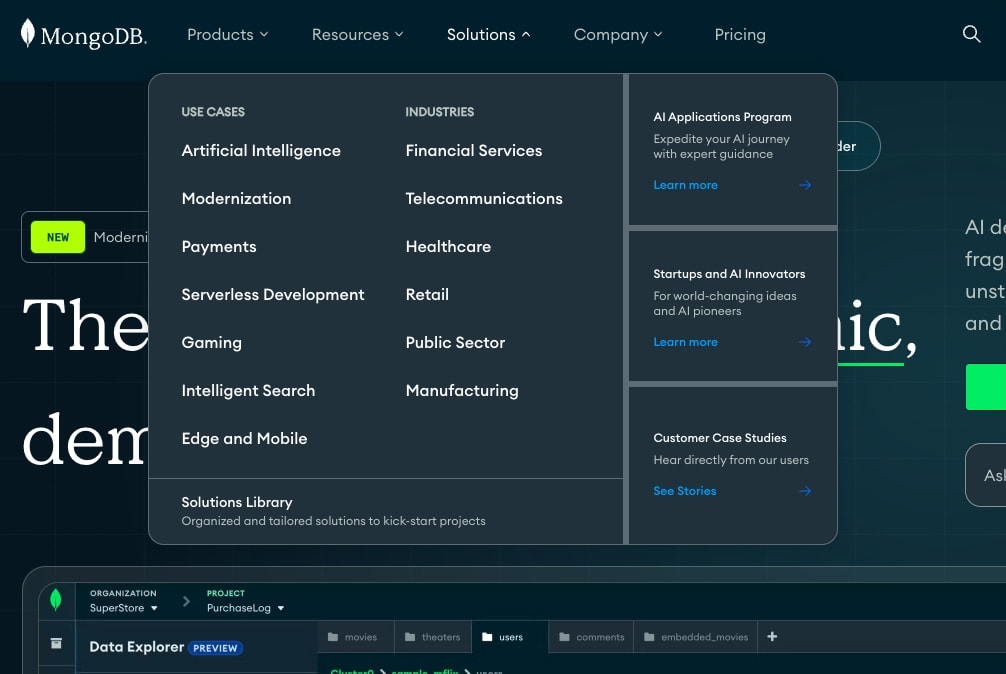Expand the Company menu
The width and height of the screenshot is (1006, 674).
pos(617,35)
